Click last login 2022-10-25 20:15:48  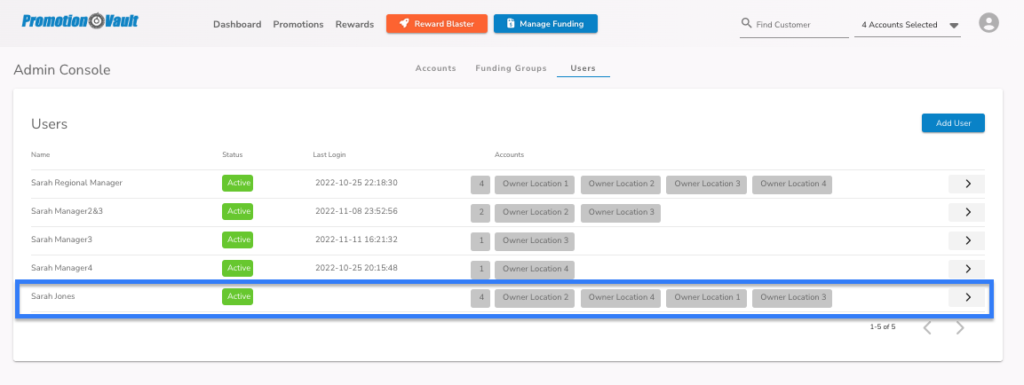coord(357,268)
